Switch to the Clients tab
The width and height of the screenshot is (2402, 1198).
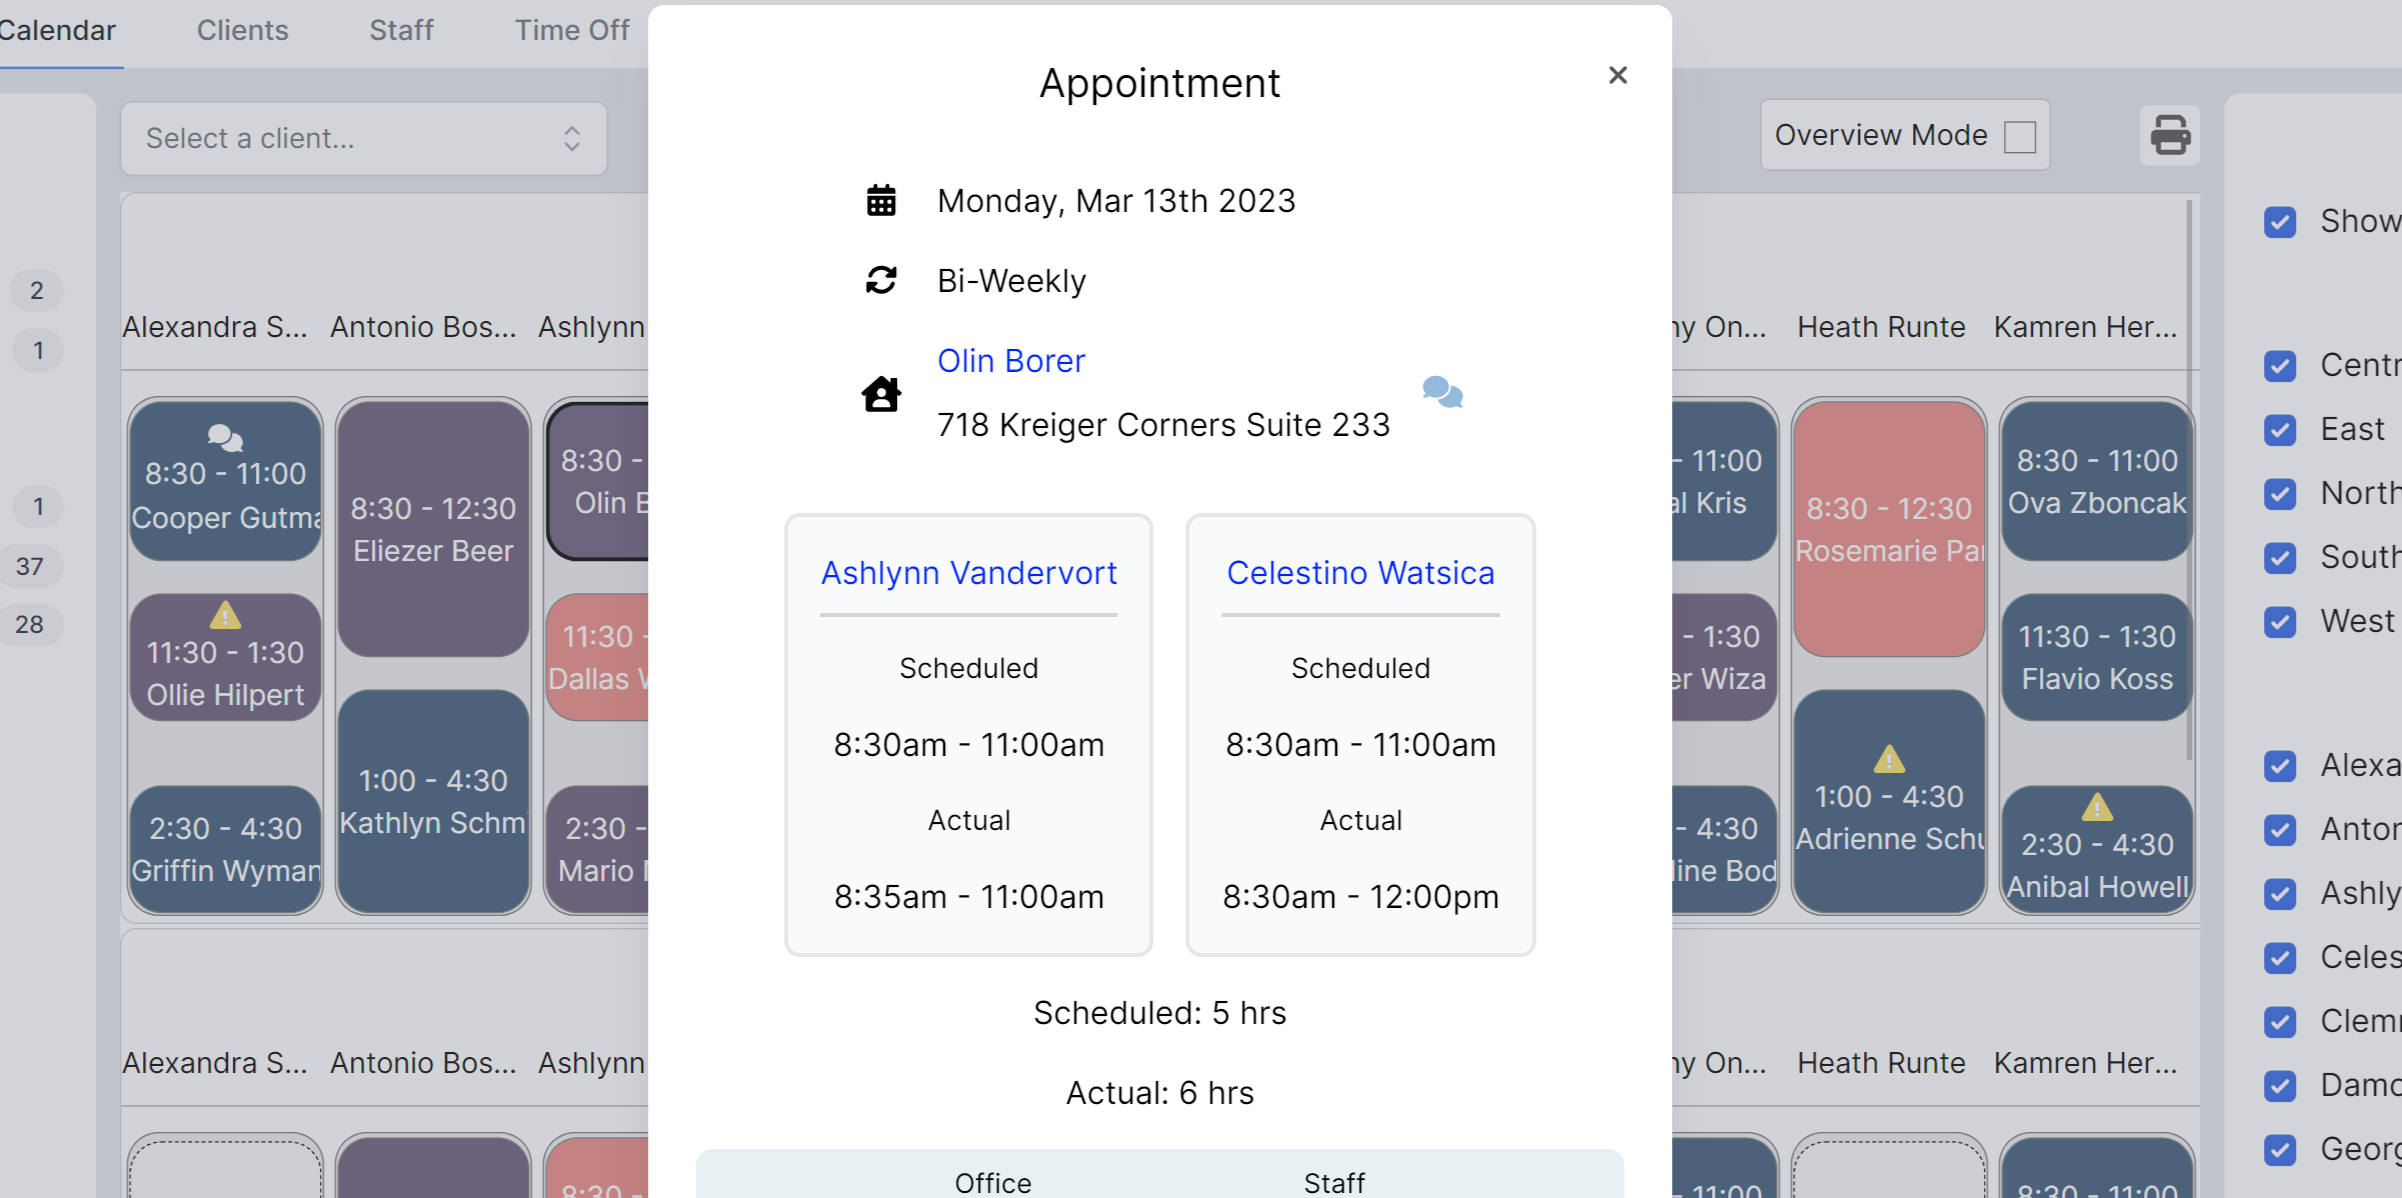tap(242, 30)
